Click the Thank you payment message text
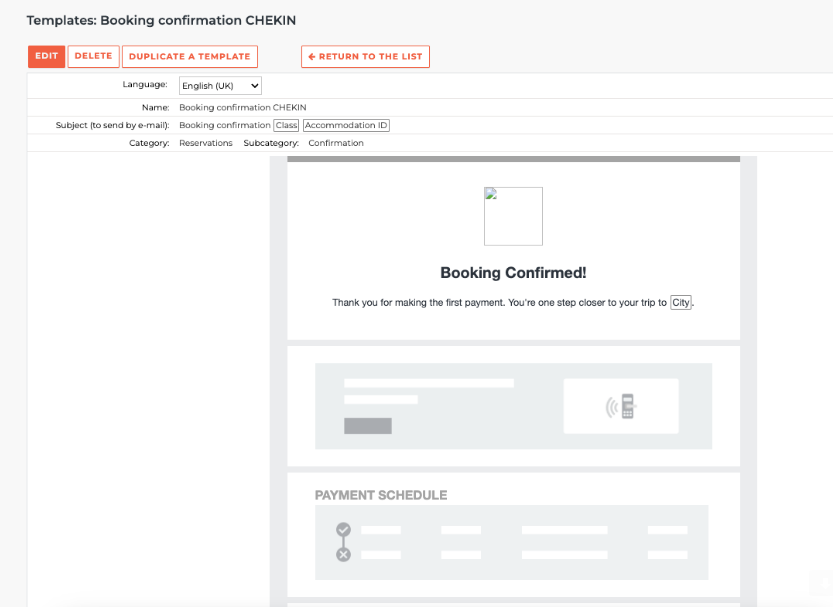This screenshot has width=833, height=607. [499, 302]
